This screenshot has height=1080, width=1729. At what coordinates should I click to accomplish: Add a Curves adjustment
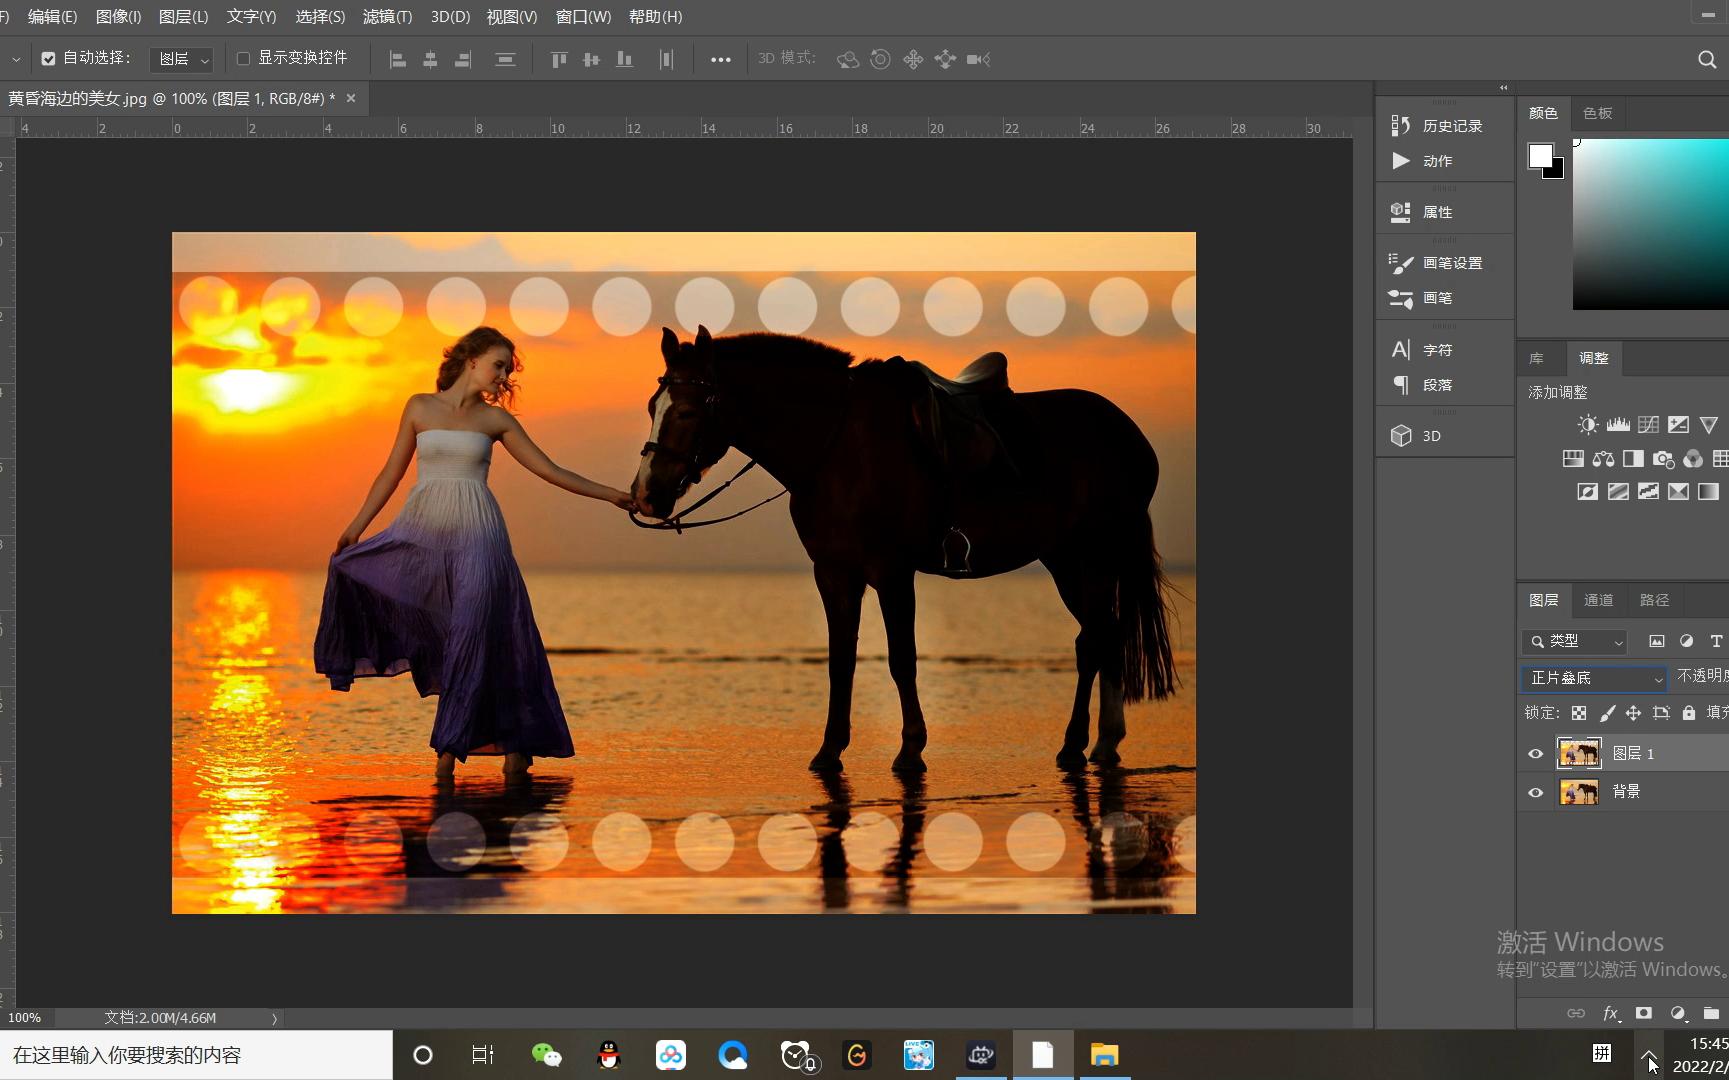1648,425
